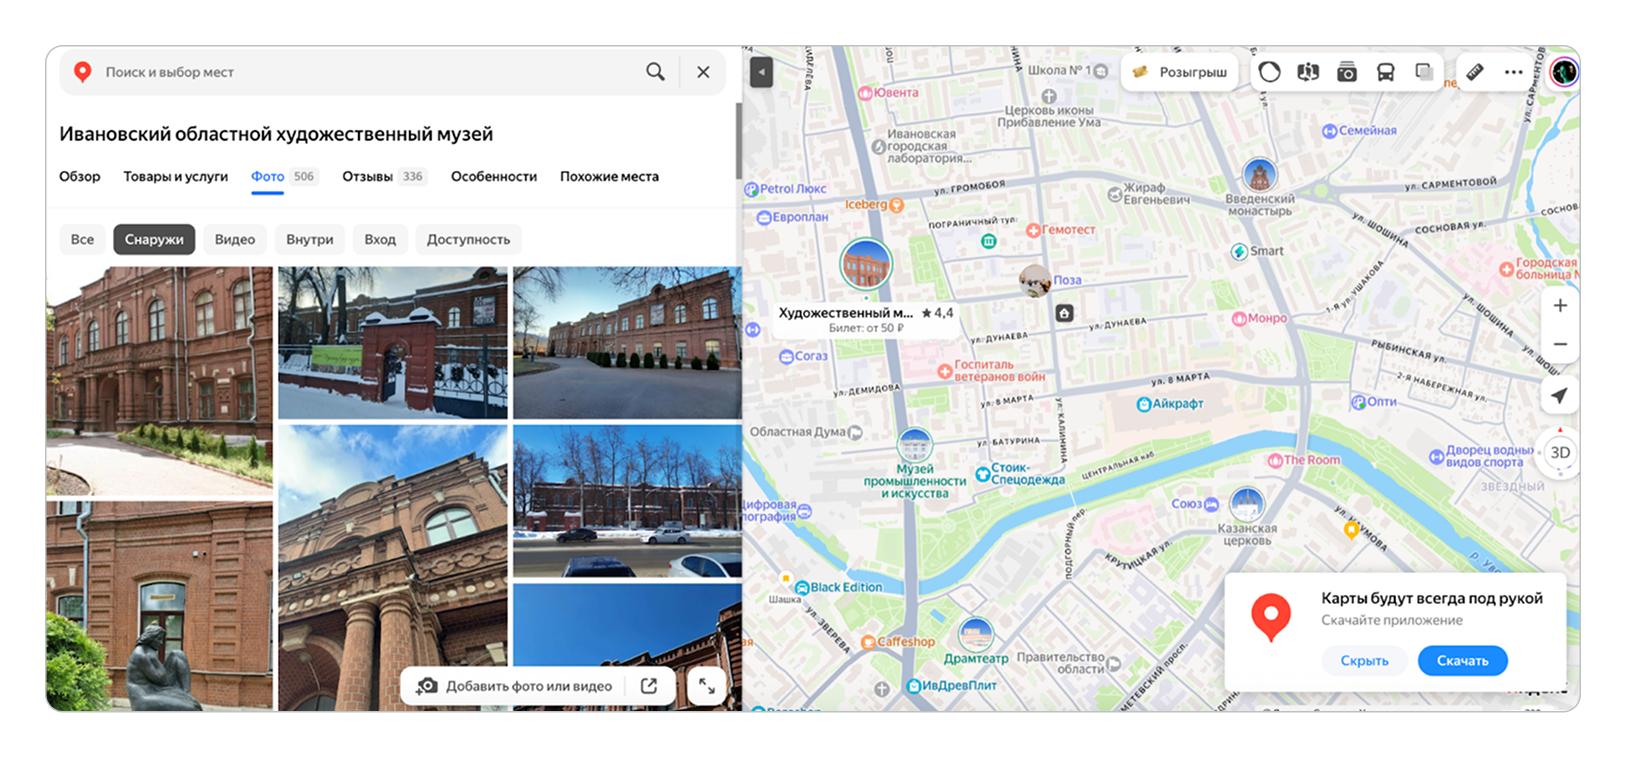Open the user profile avatar
The width and height of the screenshot is (1626, 758).
click(x=1563, y=72)
